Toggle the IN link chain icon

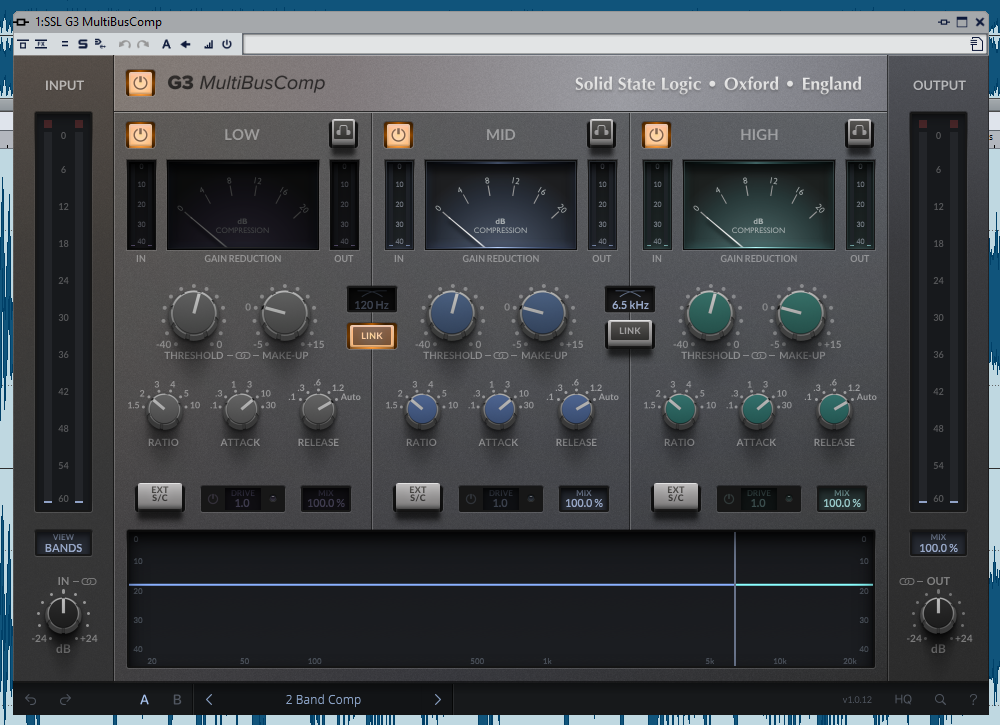click(x=89, y=582)
